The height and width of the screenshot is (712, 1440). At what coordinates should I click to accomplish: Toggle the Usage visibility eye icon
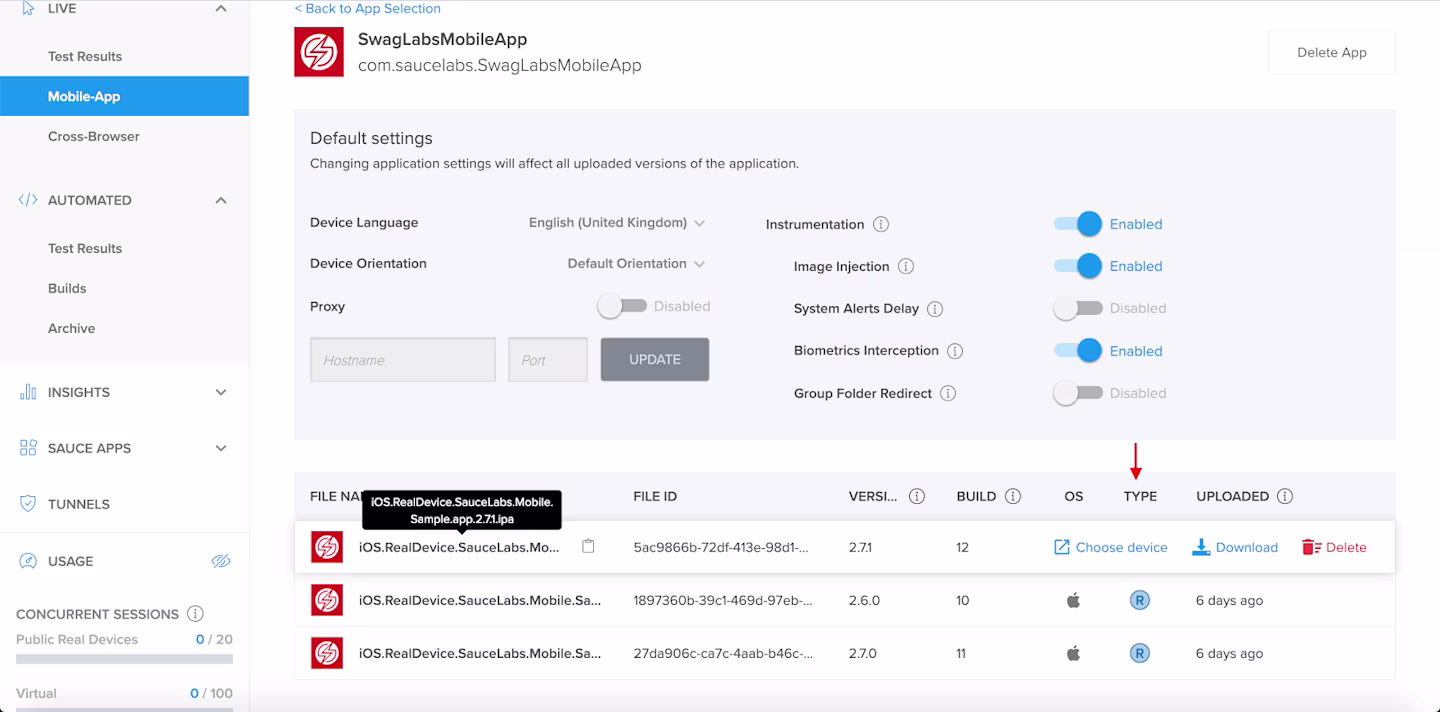pos(221,561)
